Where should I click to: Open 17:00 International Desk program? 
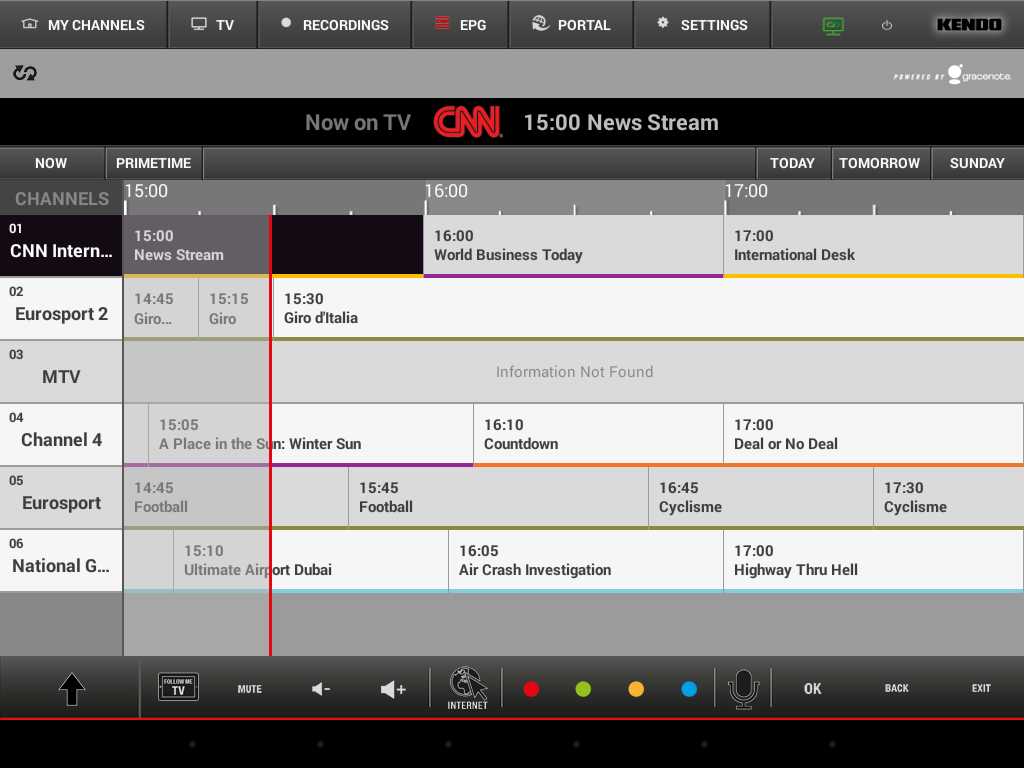coord(873,245)
